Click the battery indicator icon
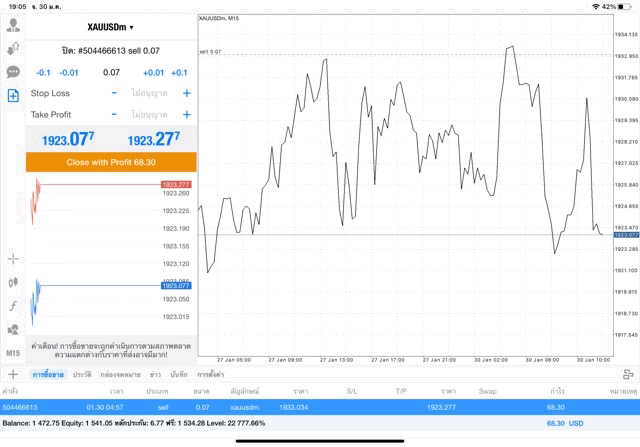The height and width of the screenshot is (447, 640). [x=624, y=7]
